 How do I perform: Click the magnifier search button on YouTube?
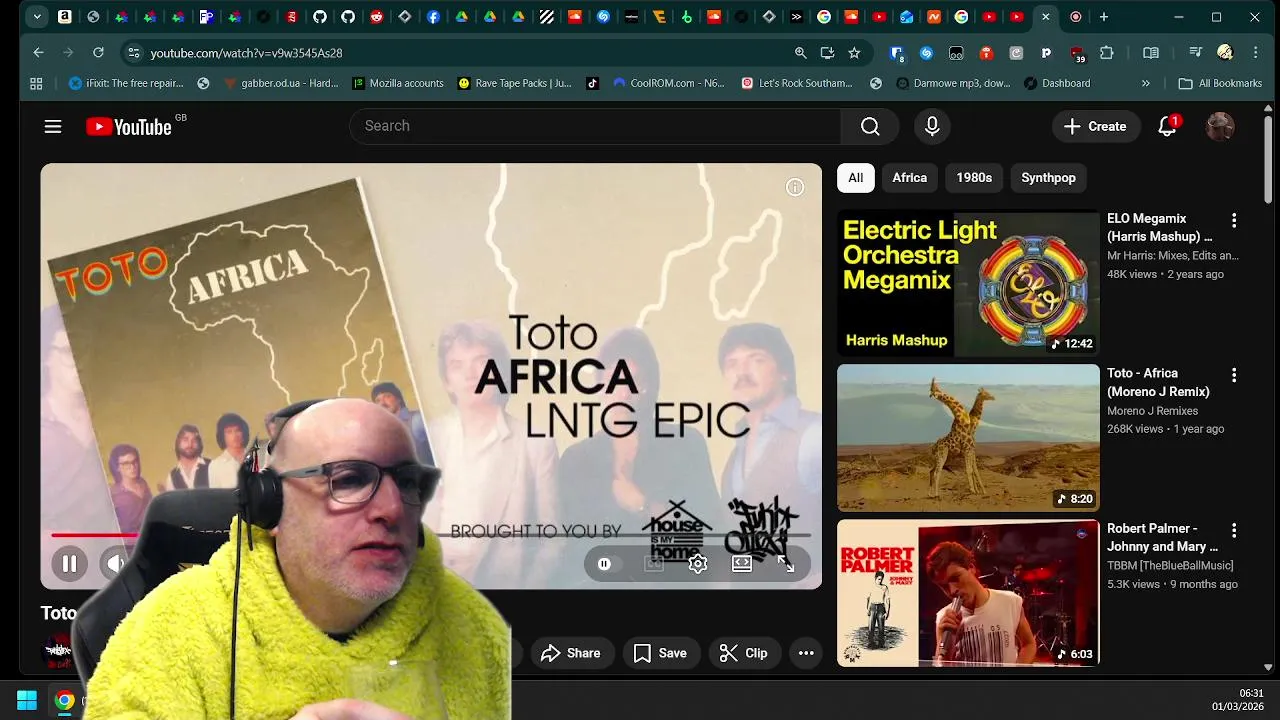click(870, 126)
